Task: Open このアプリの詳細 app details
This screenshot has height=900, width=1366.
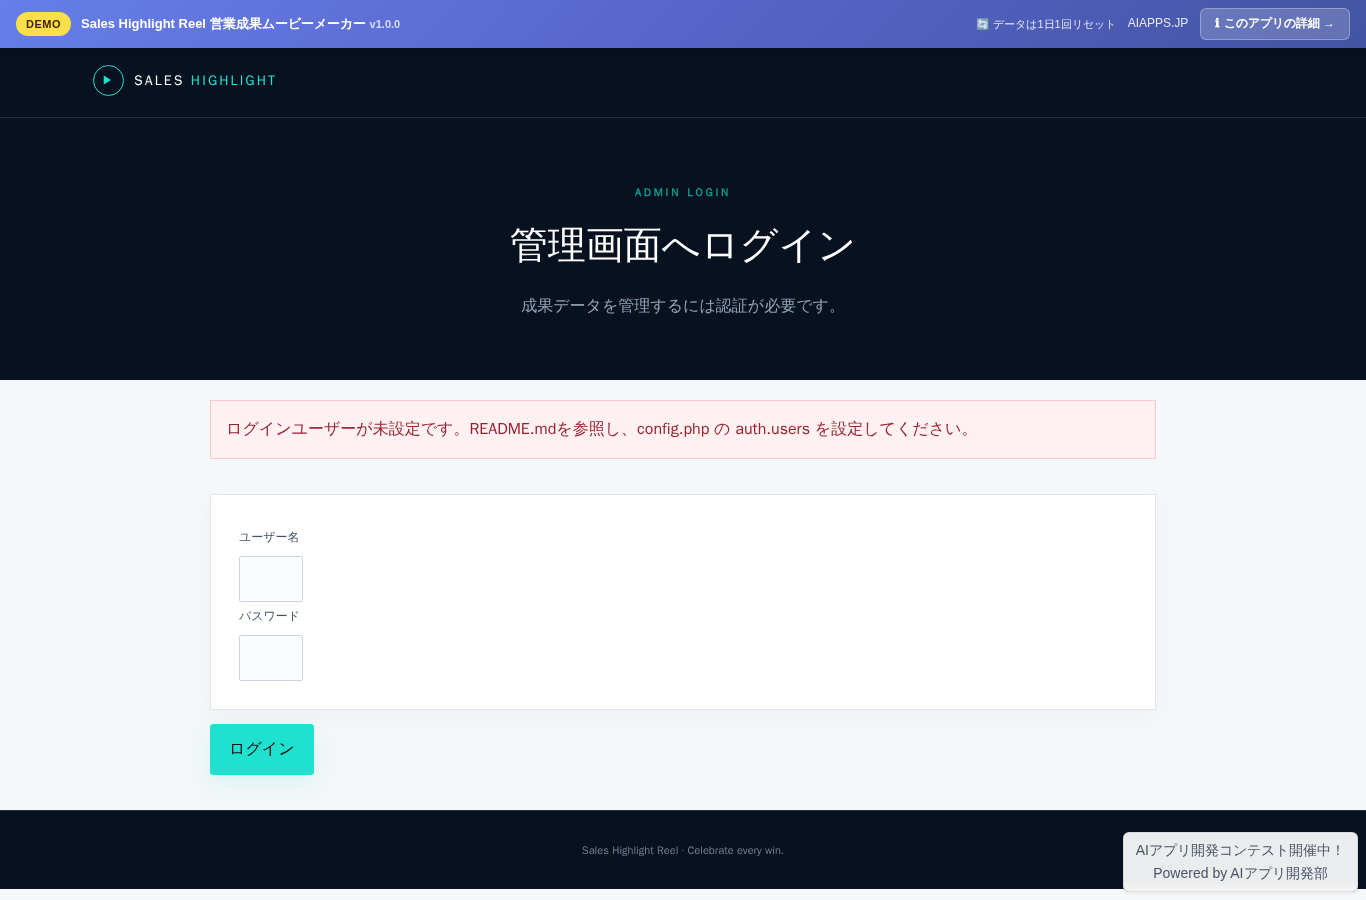Action: (x=1274, y=24)
